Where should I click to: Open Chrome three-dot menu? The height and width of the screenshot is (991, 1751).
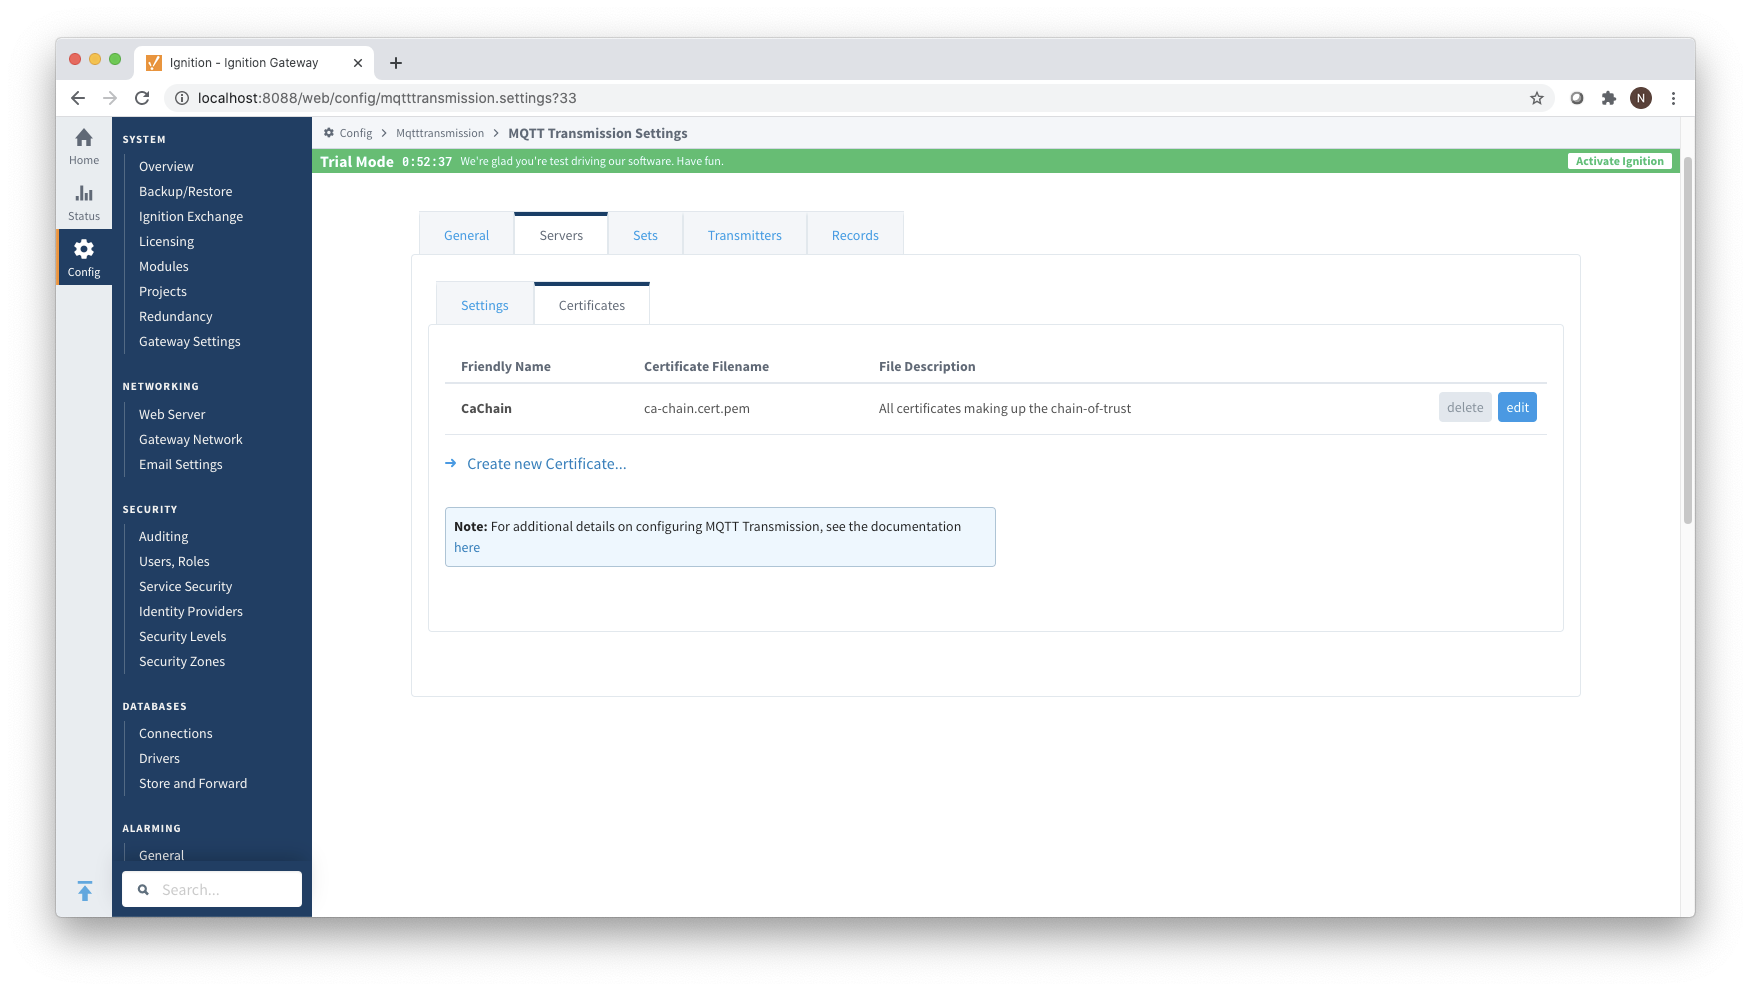click(x=1673, y=98)
